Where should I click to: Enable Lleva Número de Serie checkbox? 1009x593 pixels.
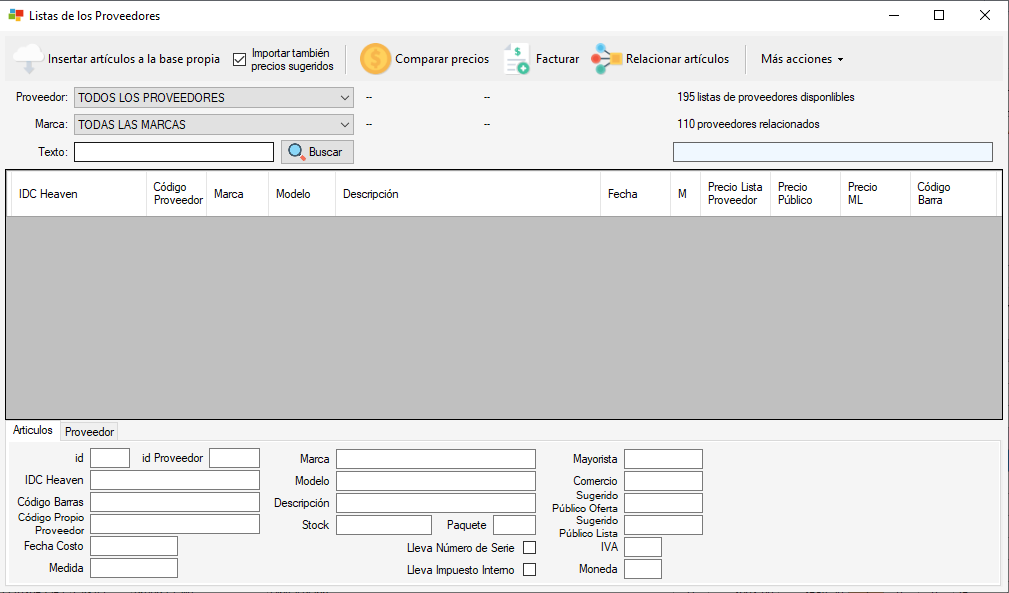(530, 547)
